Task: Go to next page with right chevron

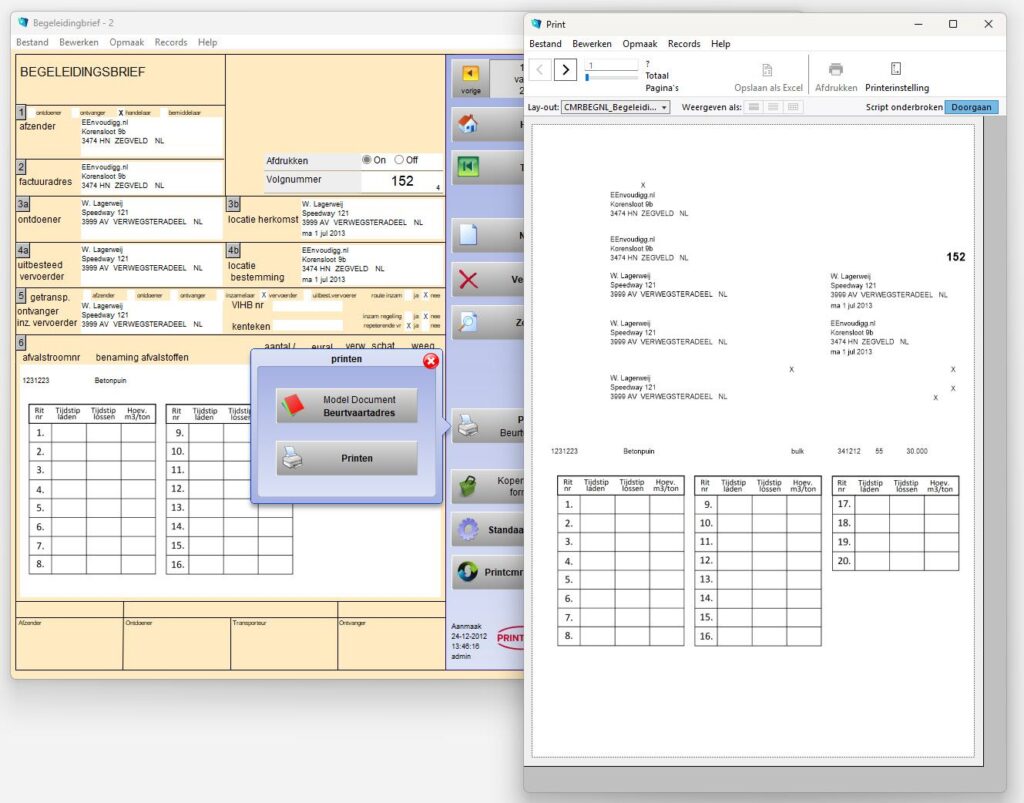Action: pyautogui.click(x=565, y=69)
